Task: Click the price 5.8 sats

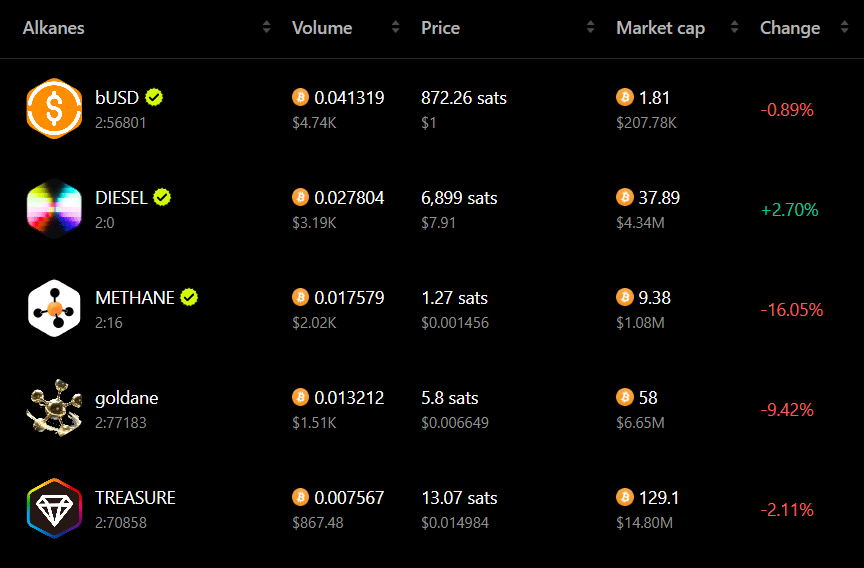Action: point(450,398)
